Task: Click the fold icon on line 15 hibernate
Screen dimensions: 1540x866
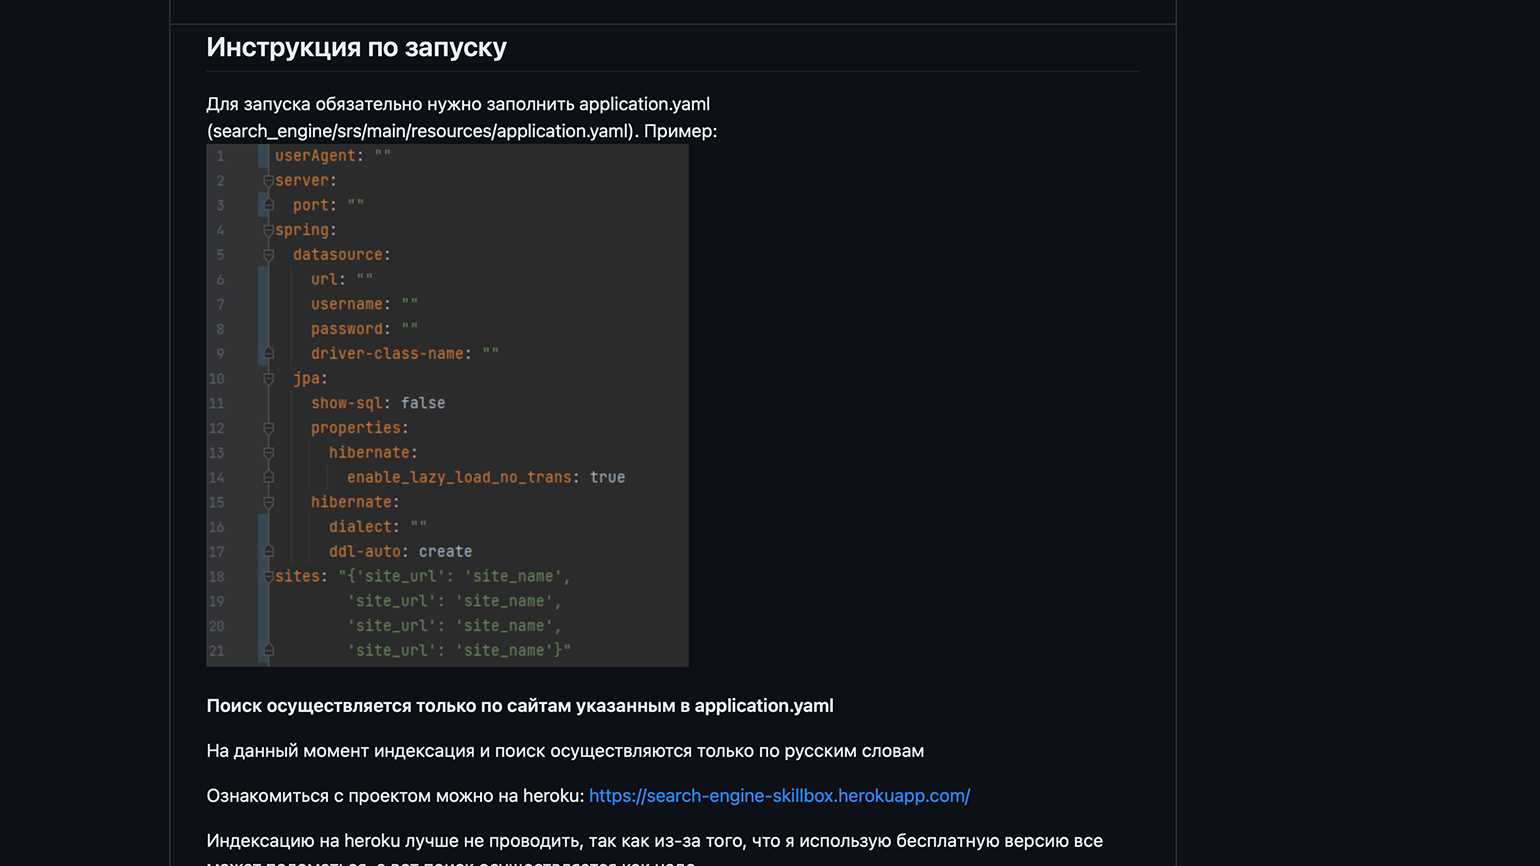Action: 268,502
